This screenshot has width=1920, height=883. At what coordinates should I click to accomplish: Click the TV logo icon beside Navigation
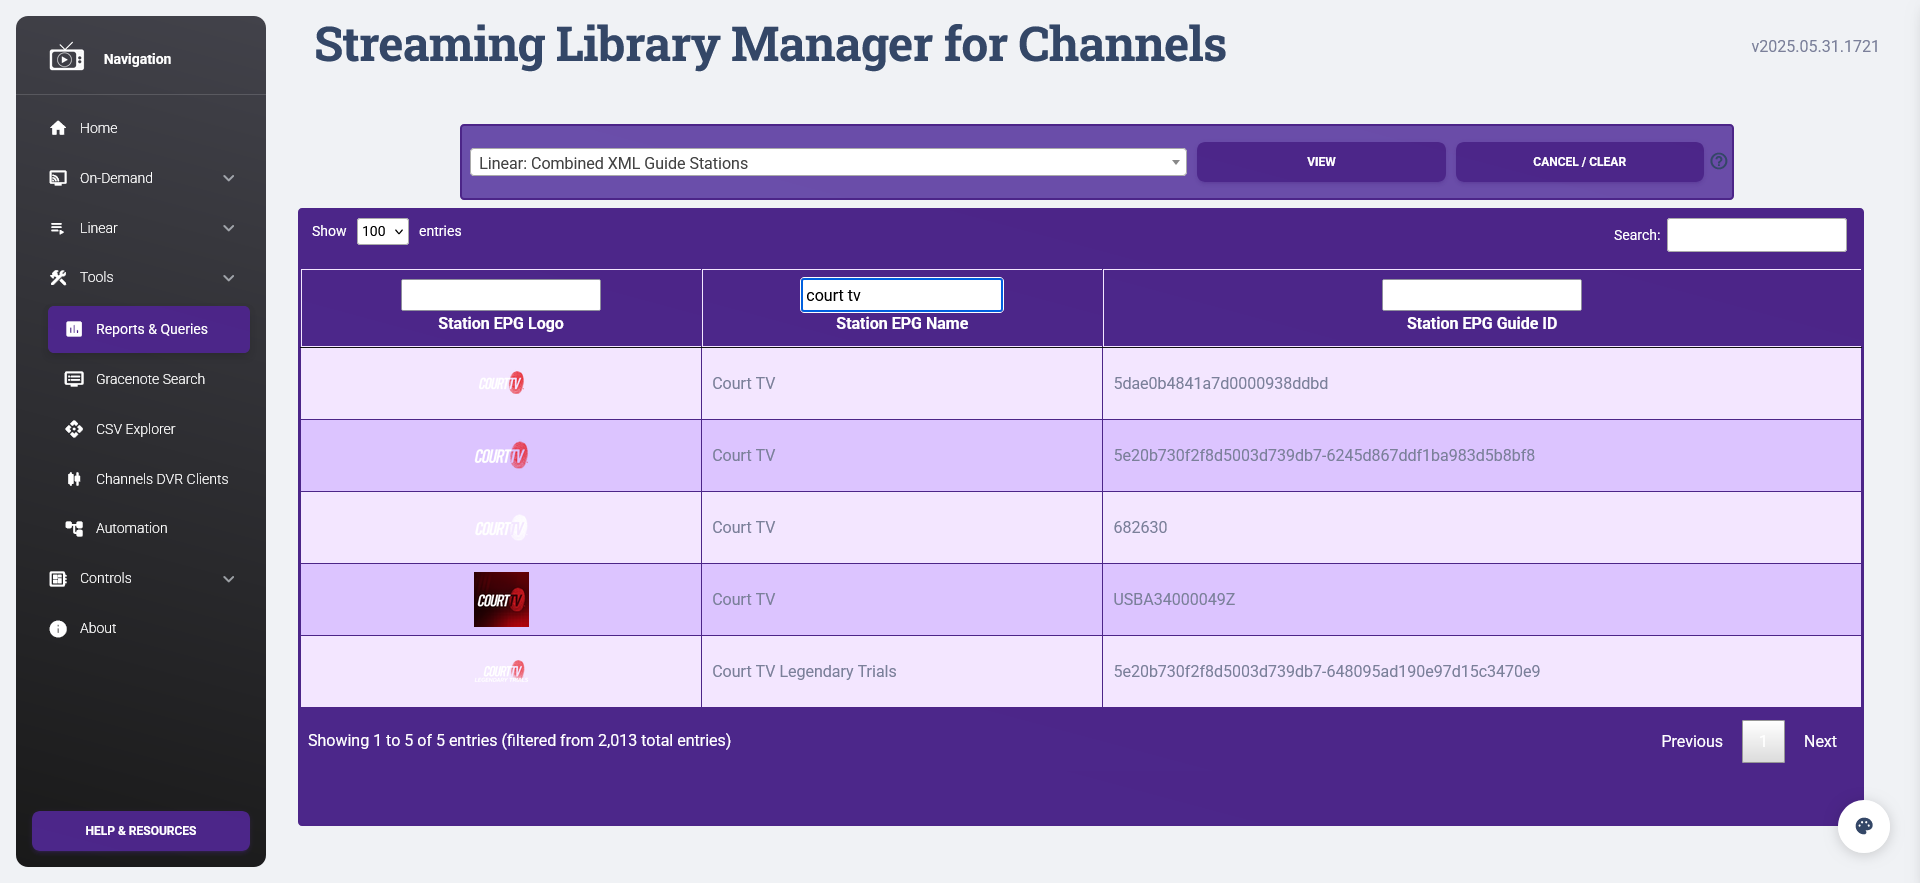66,58
